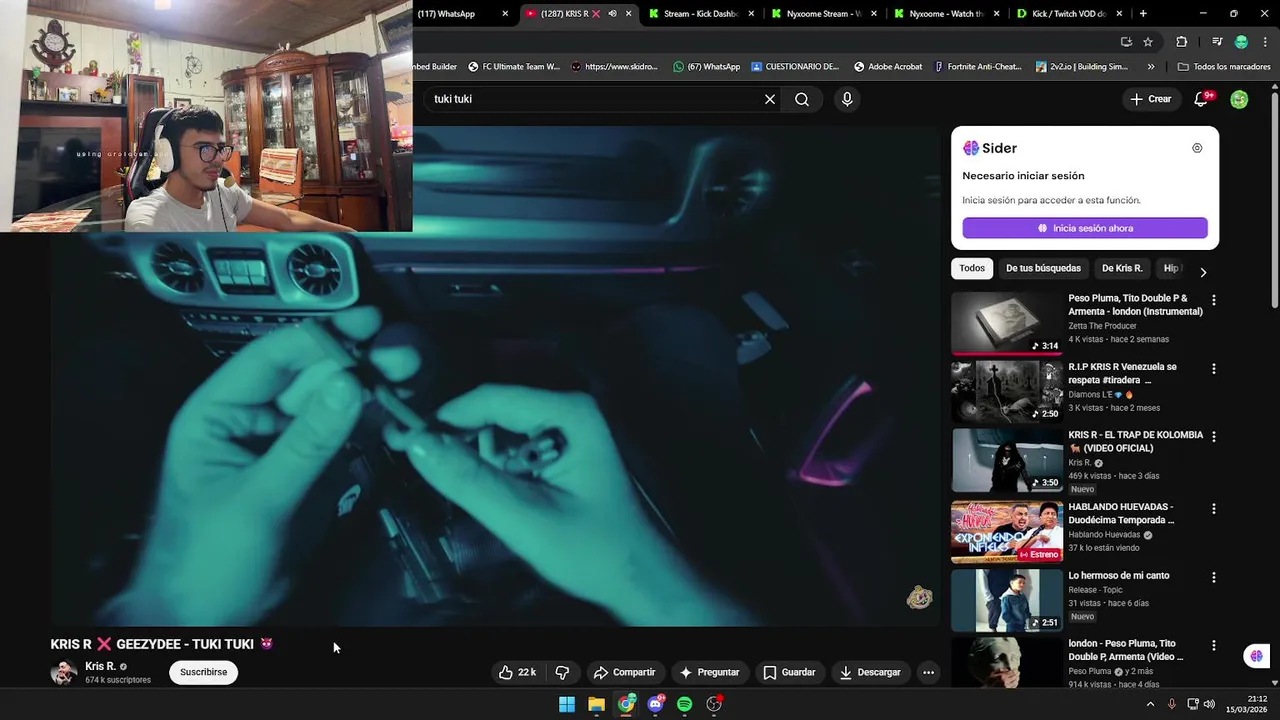Dislike the Tuki Tuki video
This screenshot has height=720, width=1280.
tap(562, 672)
